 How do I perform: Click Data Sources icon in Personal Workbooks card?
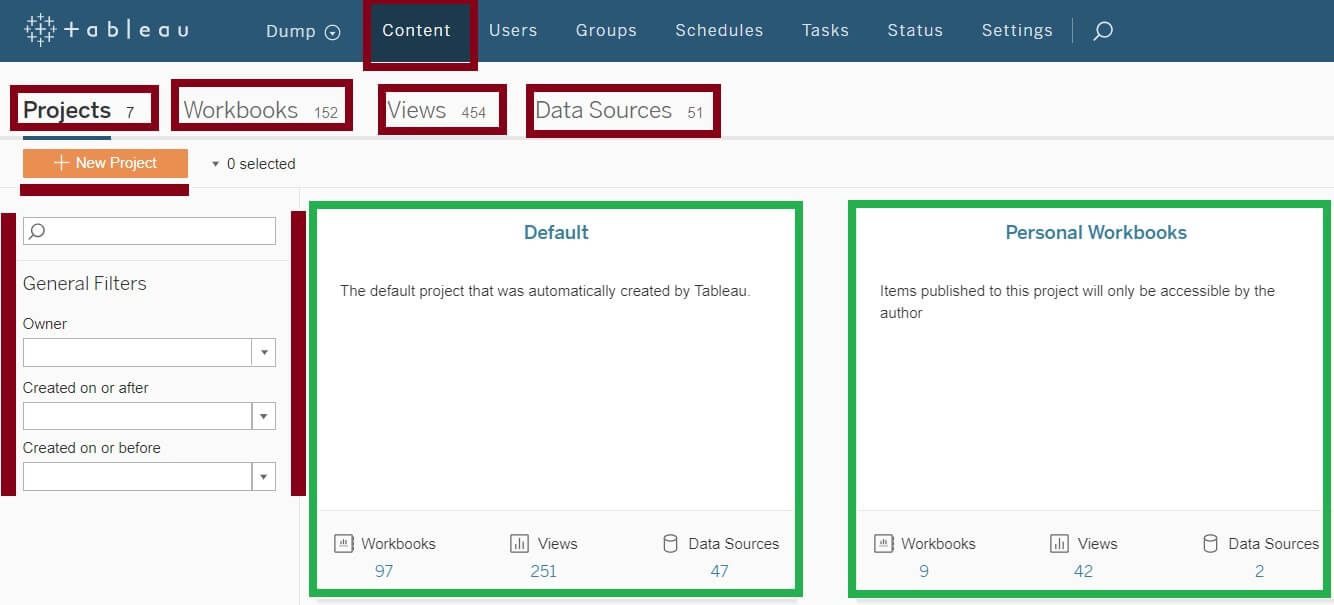pos(1210,544)
